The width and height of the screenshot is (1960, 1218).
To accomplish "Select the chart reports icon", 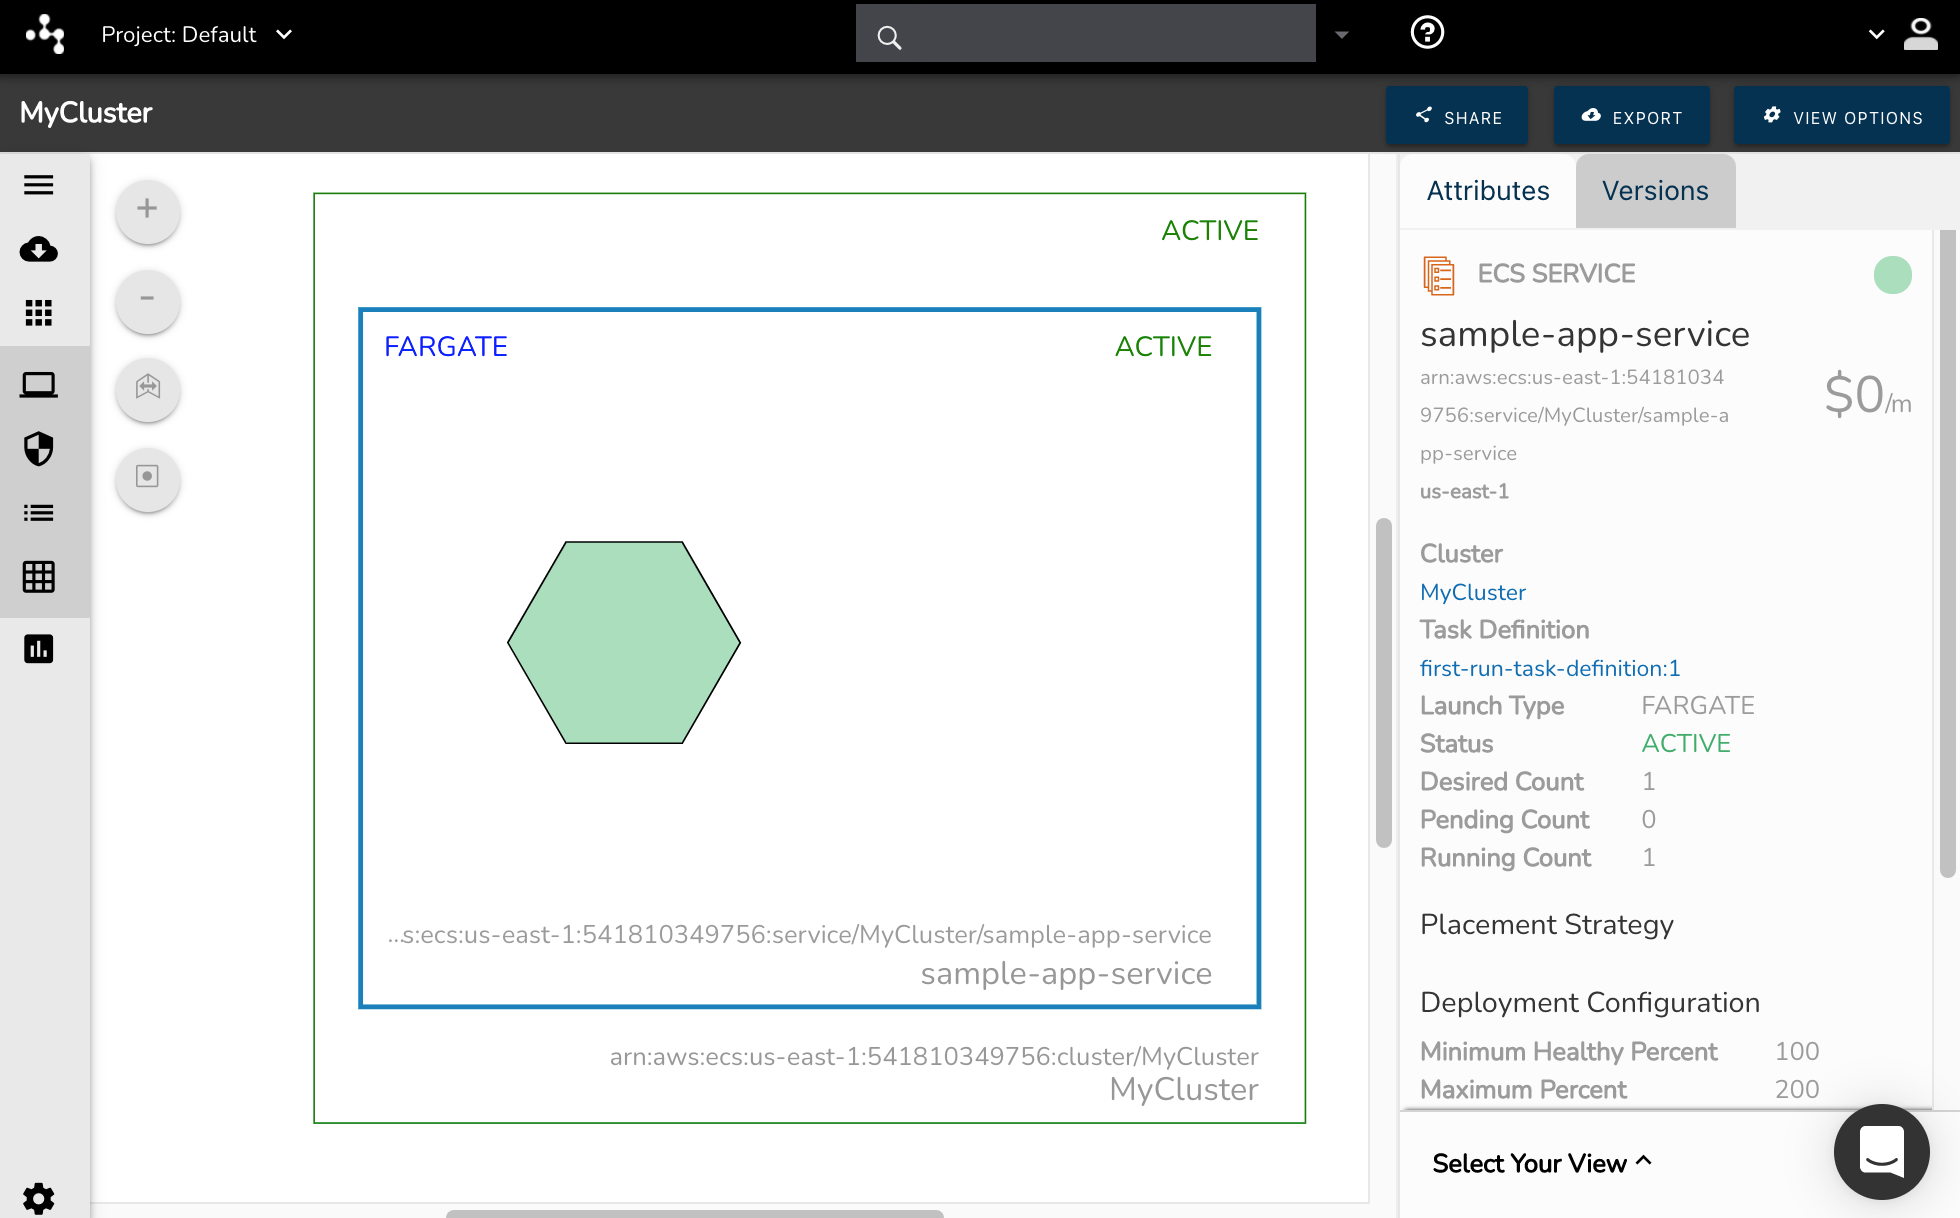I will [x=39, y=648].
